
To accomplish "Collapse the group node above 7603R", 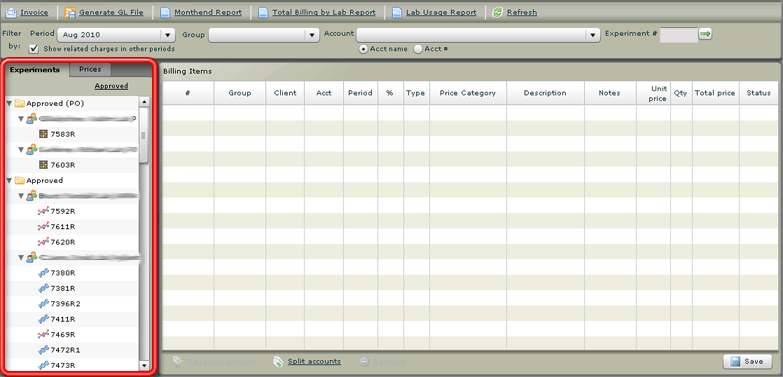I will click(21, 149).
